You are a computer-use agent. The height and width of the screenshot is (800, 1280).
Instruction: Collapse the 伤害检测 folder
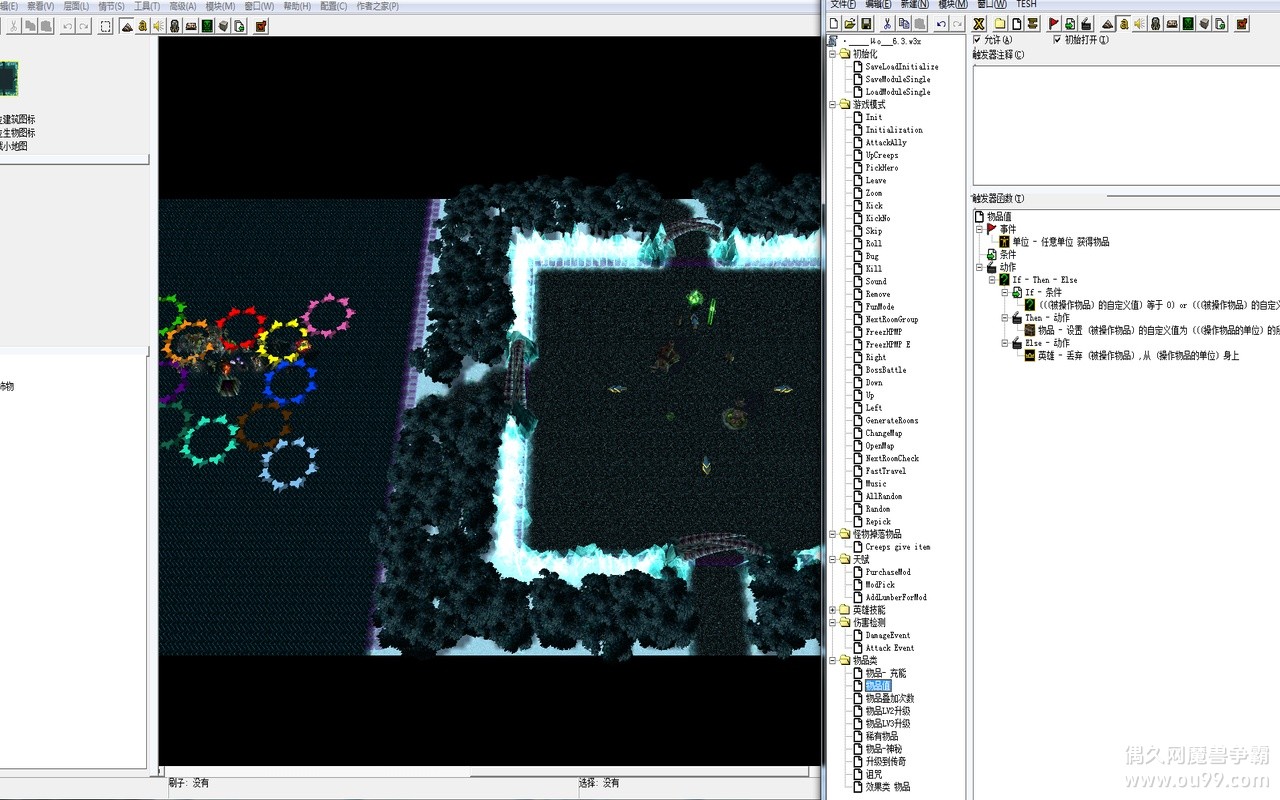(x=833, y=622)
